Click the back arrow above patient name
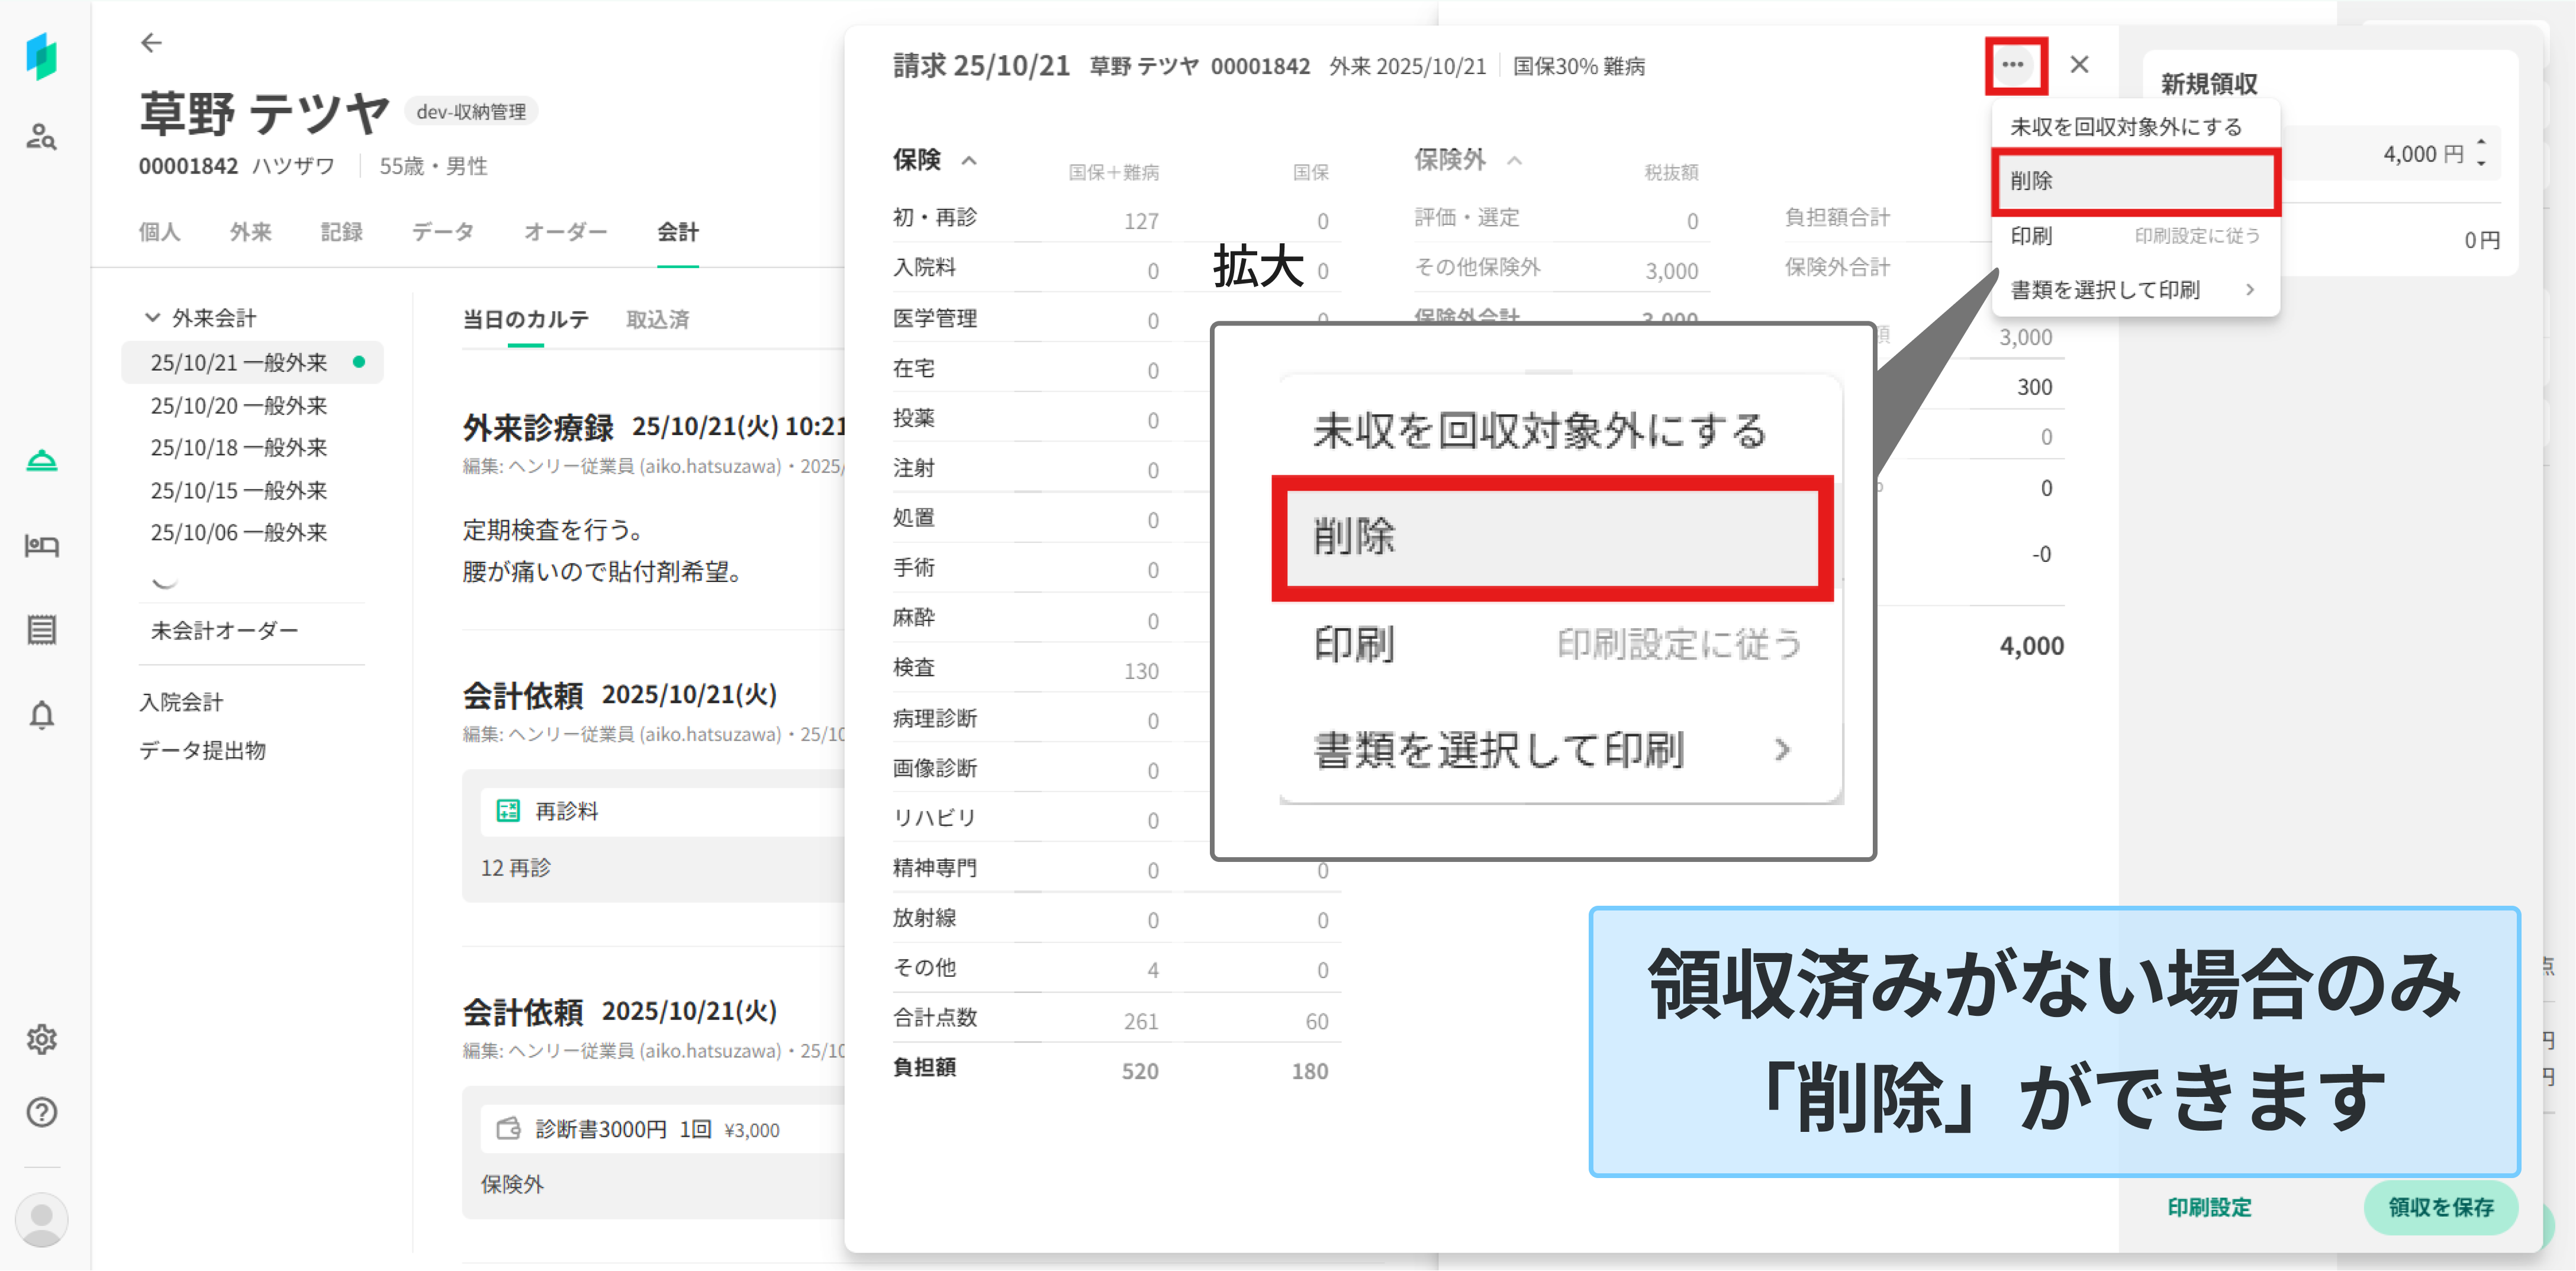 click(x=151, y=43)
